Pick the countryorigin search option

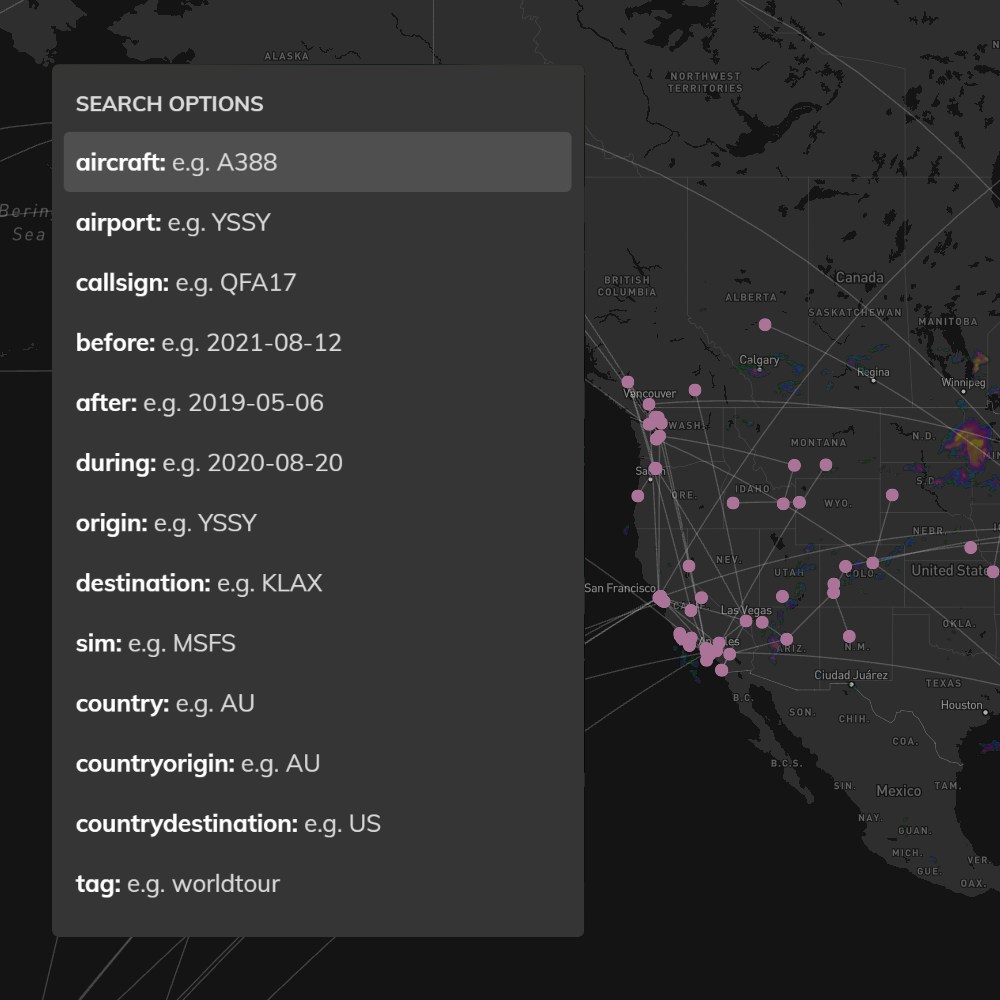coord(317,763)
